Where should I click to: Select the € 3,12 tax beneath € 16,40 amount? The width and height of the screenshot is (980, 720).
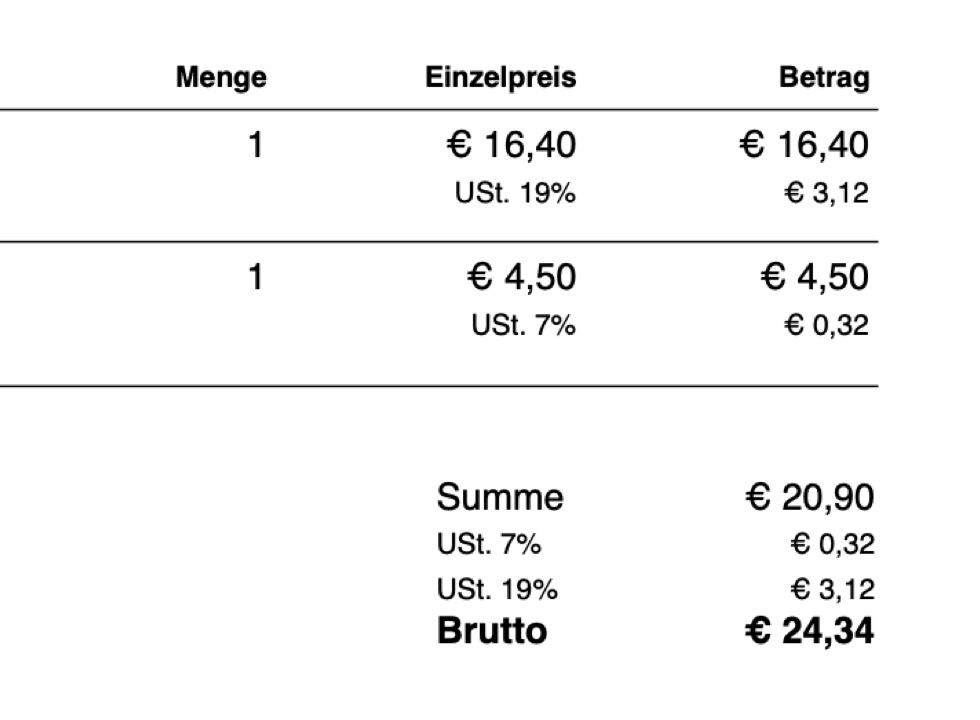826,194
